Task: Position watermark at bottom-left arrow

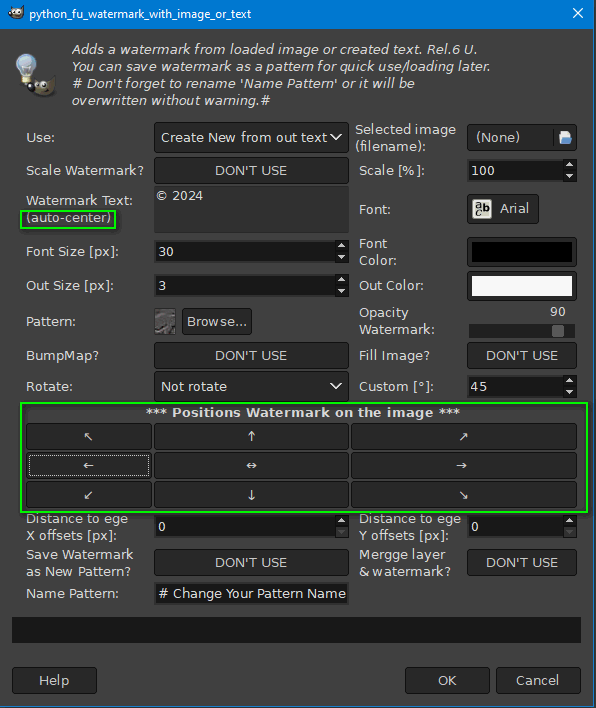Action: 89,495
